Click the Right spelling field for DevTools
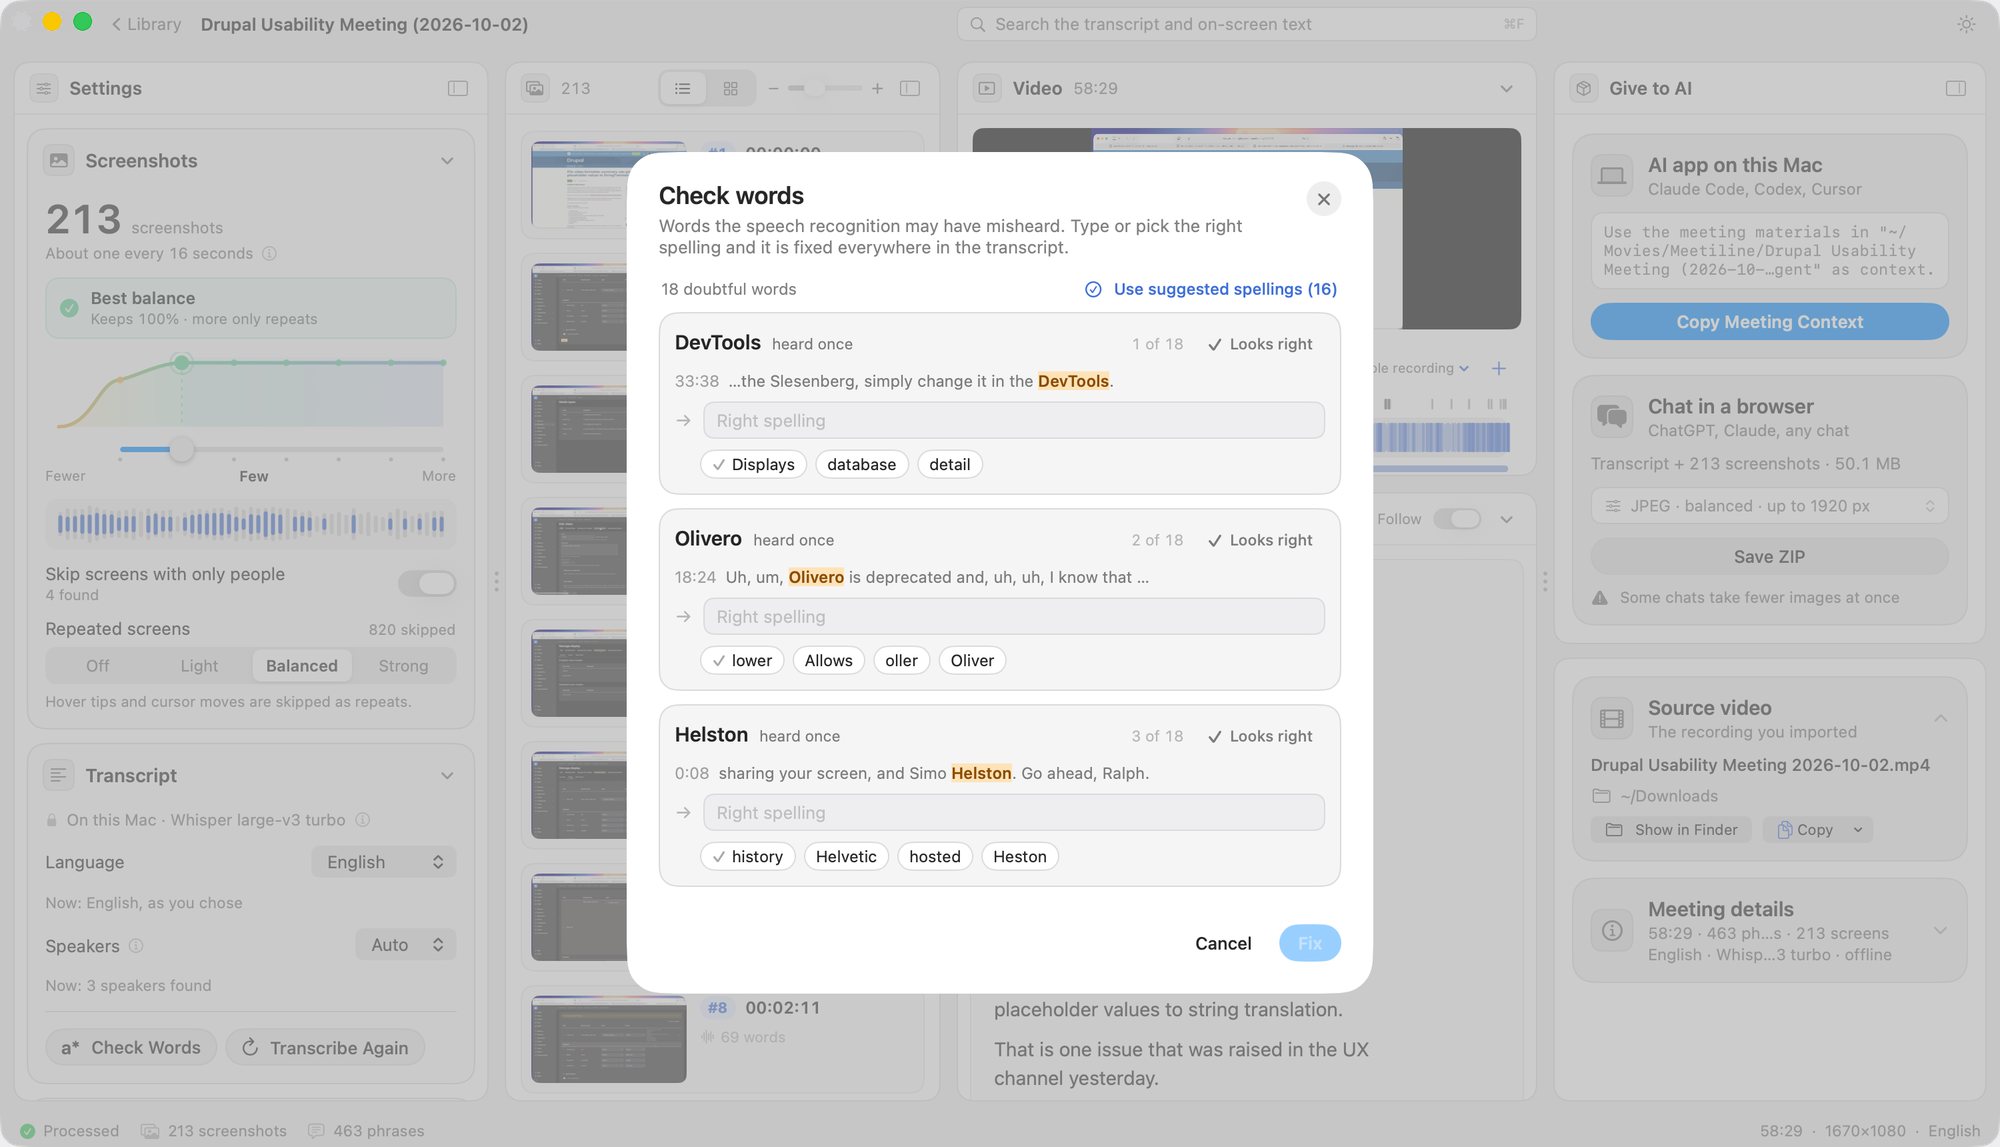This screenshot has width=2000, height=1147. pyautogui.click(x=1013, y=421)
